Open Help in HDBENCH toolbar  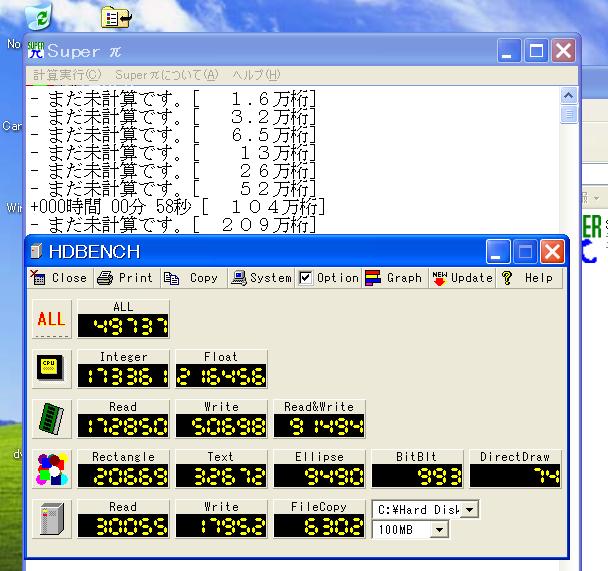click(x=529, y=278)
